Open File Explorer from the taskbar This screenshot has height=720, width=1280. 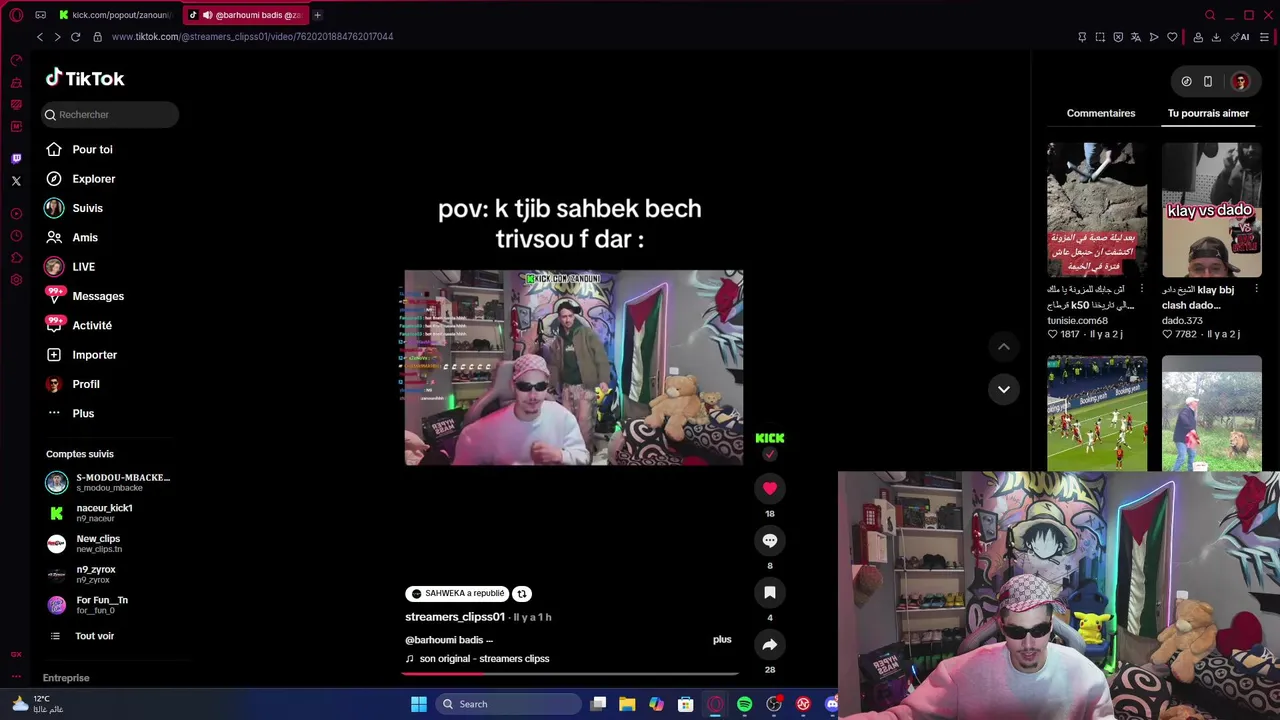[627, 704]
